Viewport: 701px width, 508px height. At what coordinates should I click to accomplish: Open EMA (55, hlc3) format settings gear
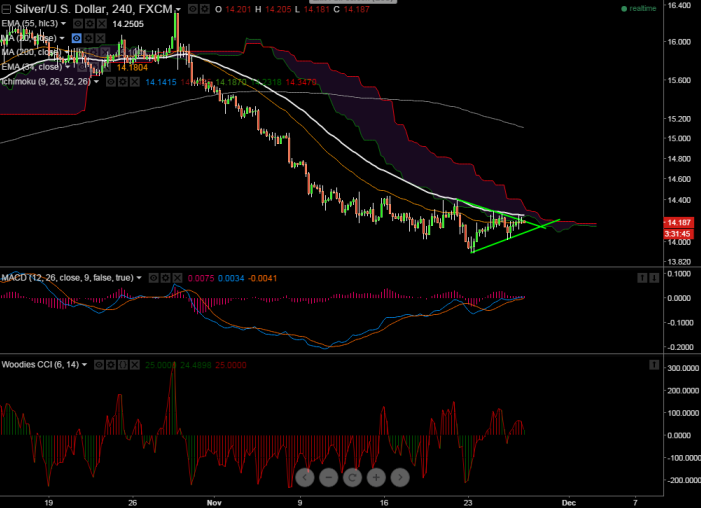click(90, 24)
